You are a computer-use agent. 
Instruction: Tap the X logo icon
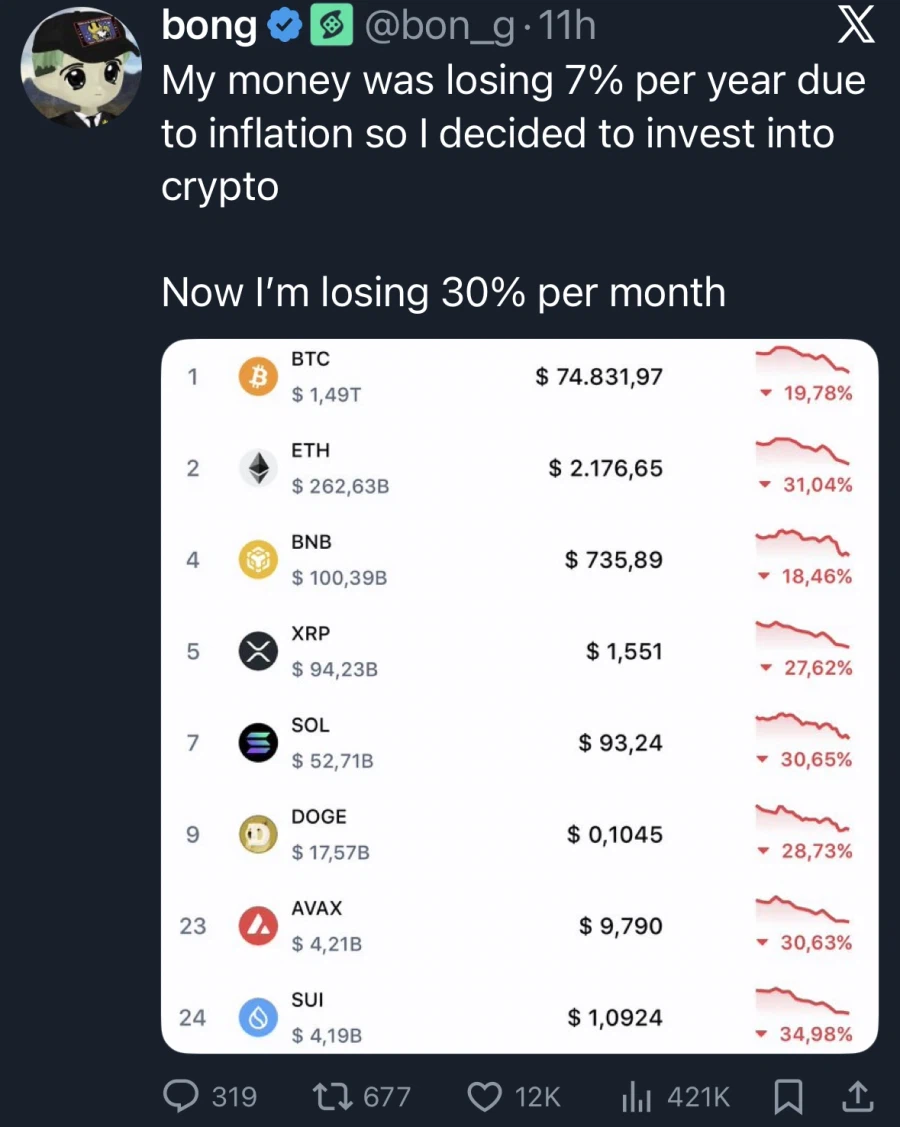pos(855,27)
